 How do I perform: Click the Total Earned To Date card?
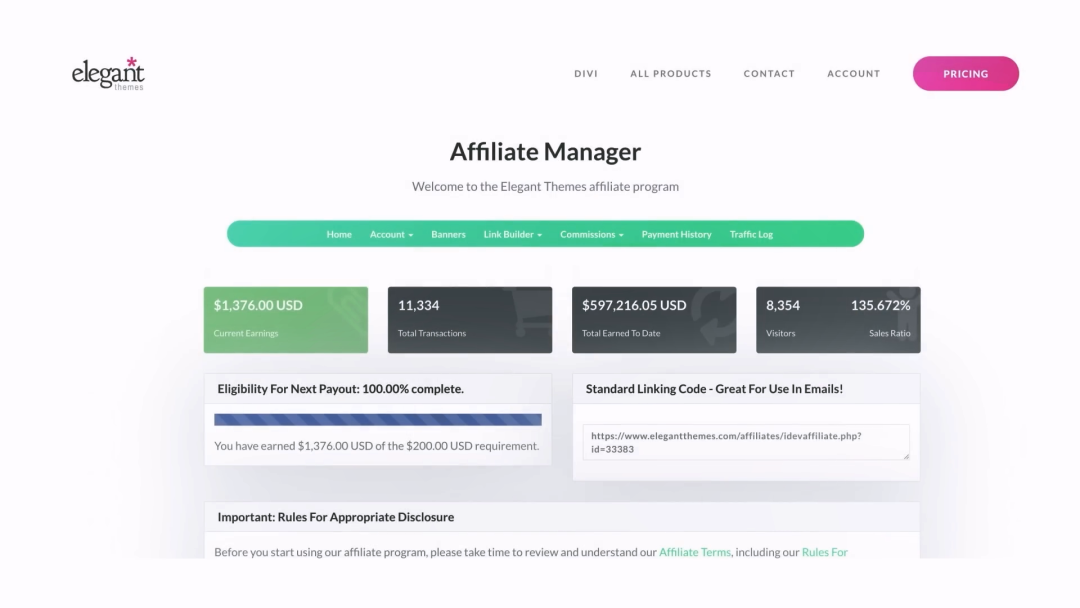tap(654, 320)
